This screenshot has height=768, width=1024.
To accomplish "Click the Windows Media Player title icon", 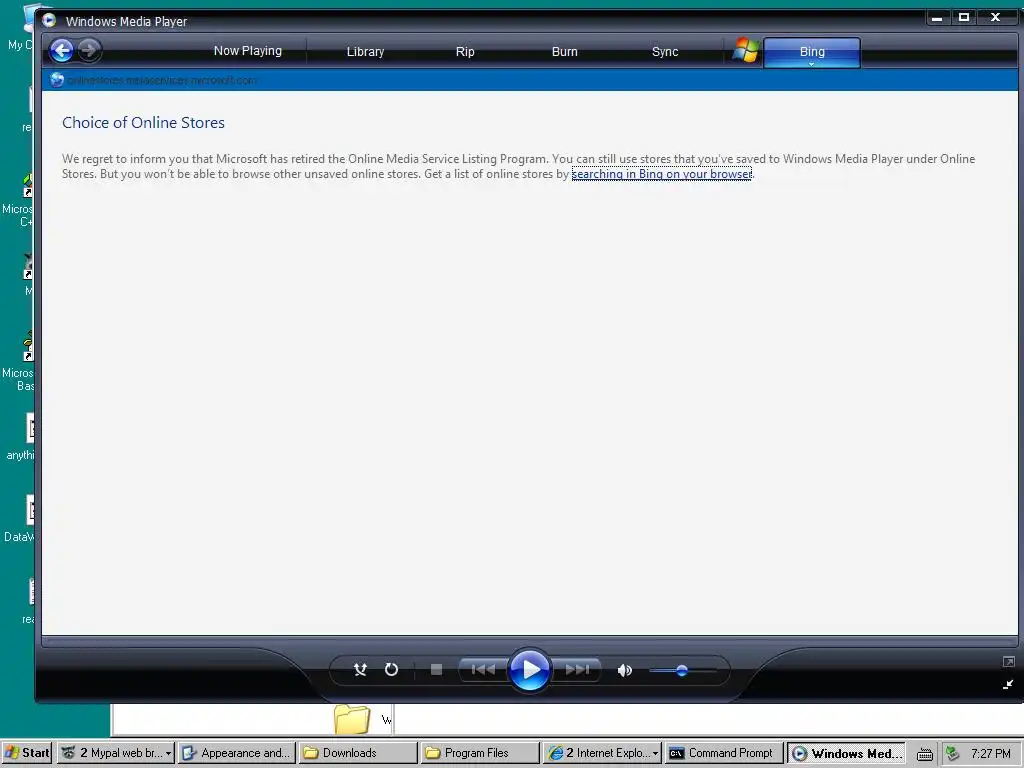I will (50, 21).
